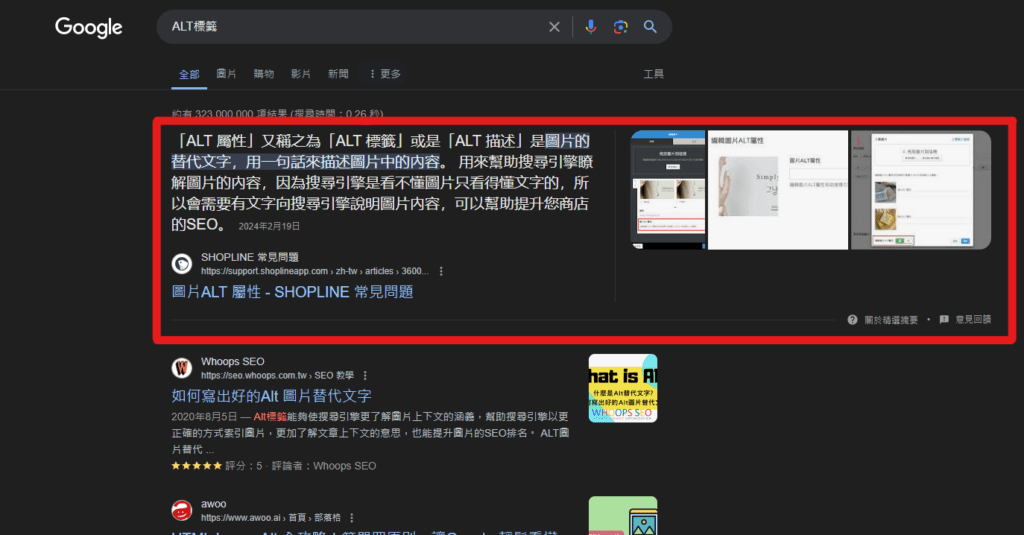Open the 工具 search tools

click(653, 74)
